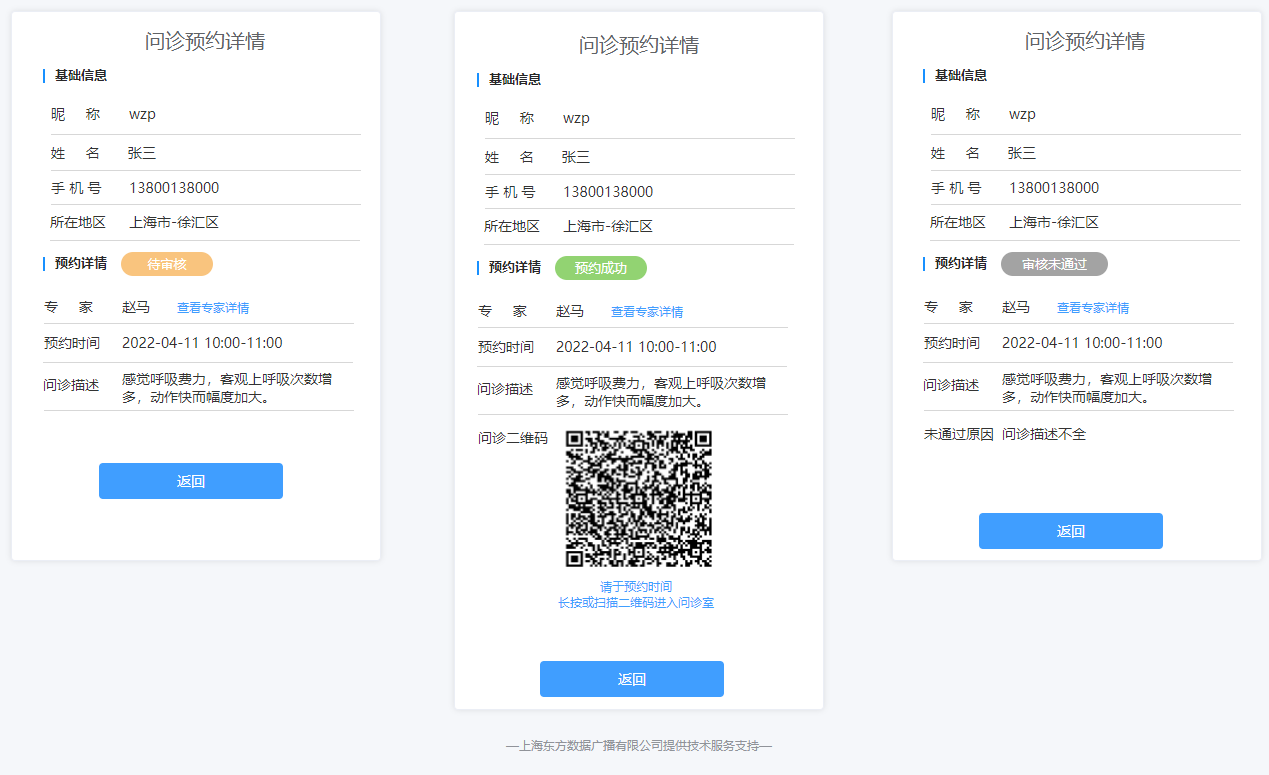Screen dimensions: 1269x775
Task: Open 查看专家详情 on the 待审核 card
Action: click(x=214, y=307)
